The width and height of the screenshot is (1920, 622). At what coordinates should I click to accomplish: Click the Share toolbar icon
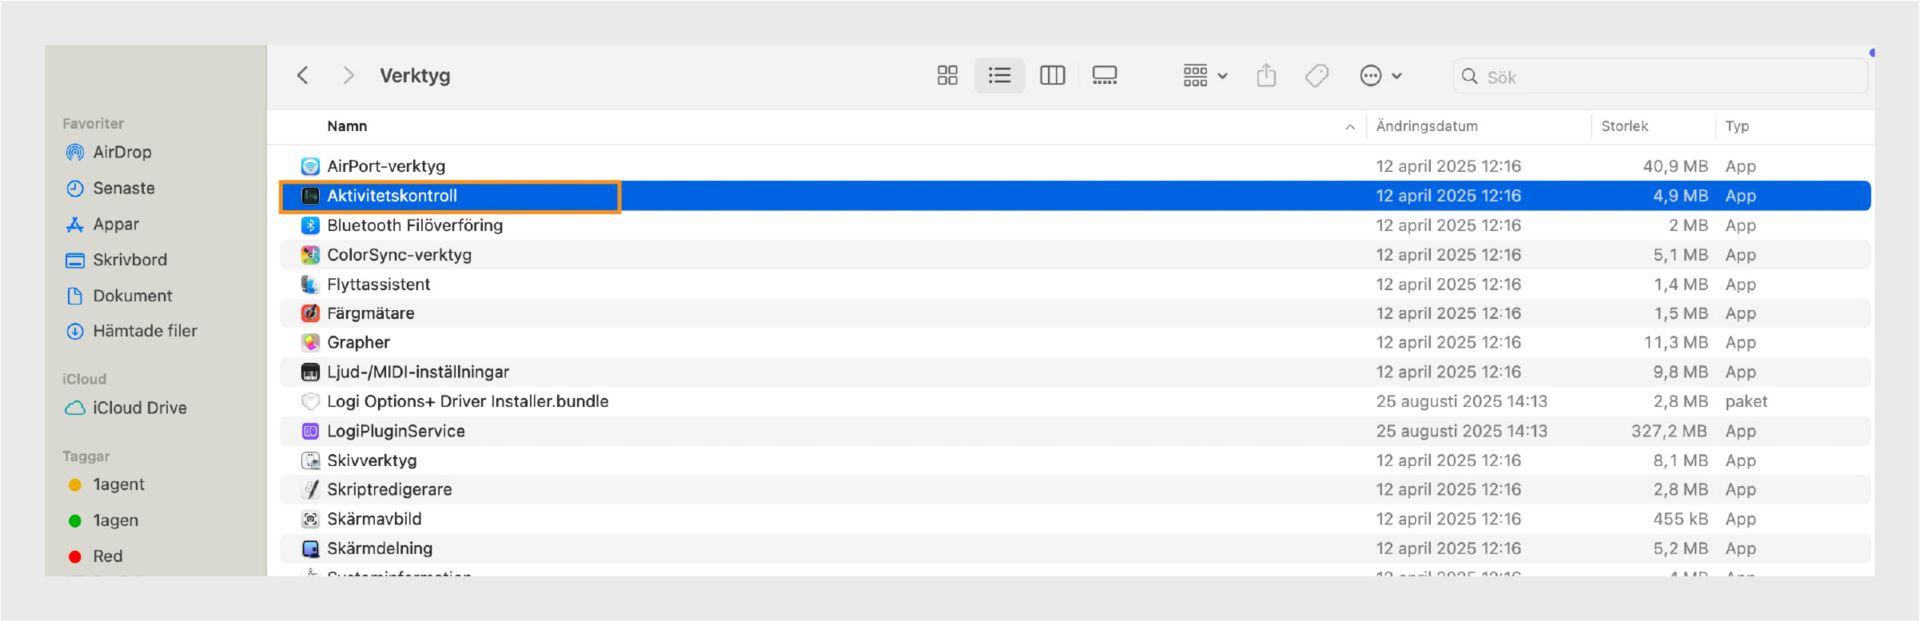(x=1266, y=76)
